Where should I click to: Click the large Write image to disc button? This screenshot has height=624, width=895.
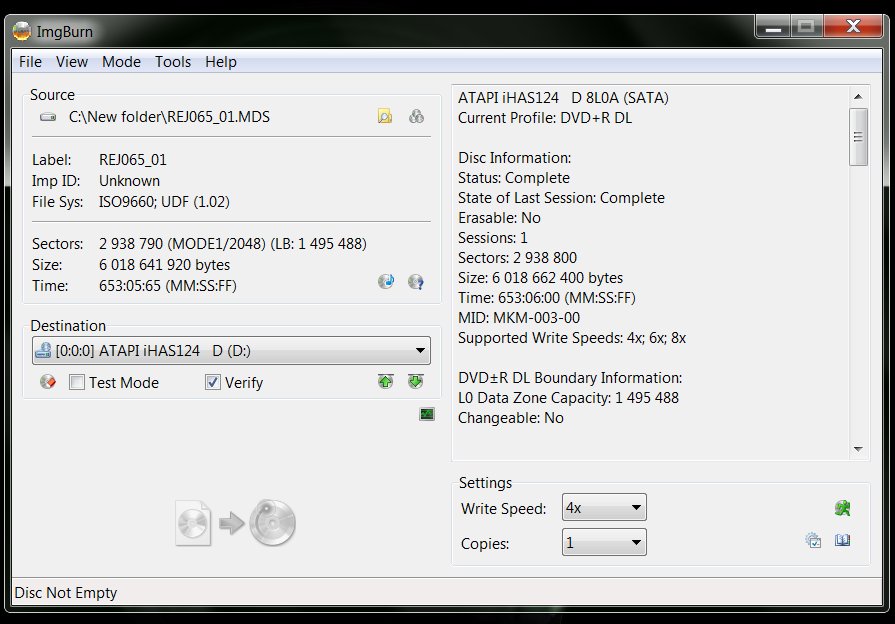[x=235, y=522]
